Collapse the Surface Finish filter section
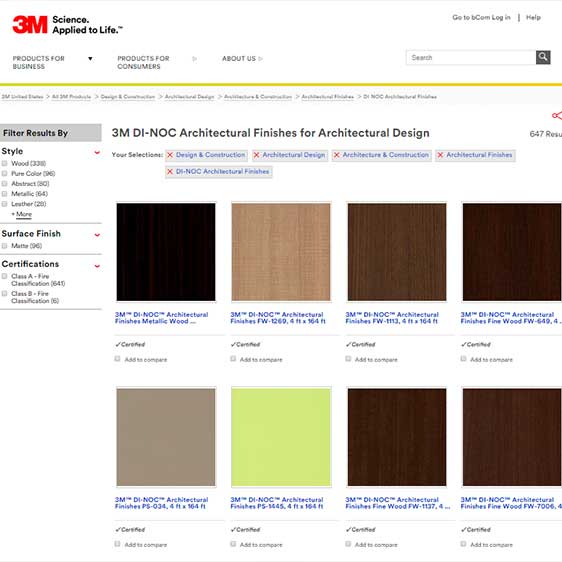 97,235
